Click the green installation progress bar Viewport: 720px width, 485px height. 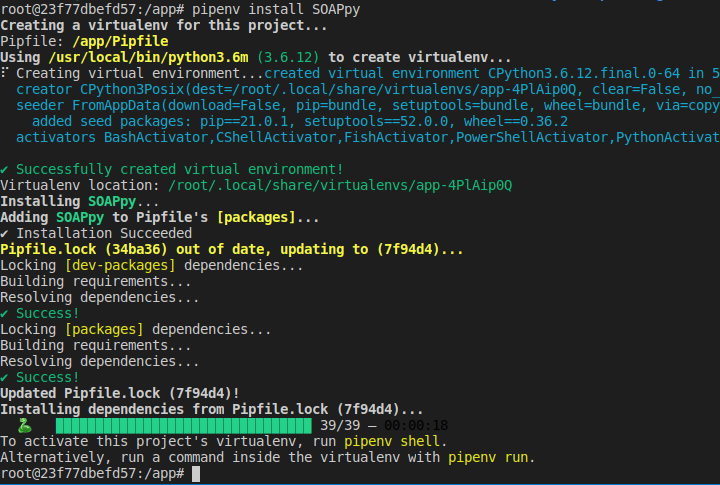point(184,425)
